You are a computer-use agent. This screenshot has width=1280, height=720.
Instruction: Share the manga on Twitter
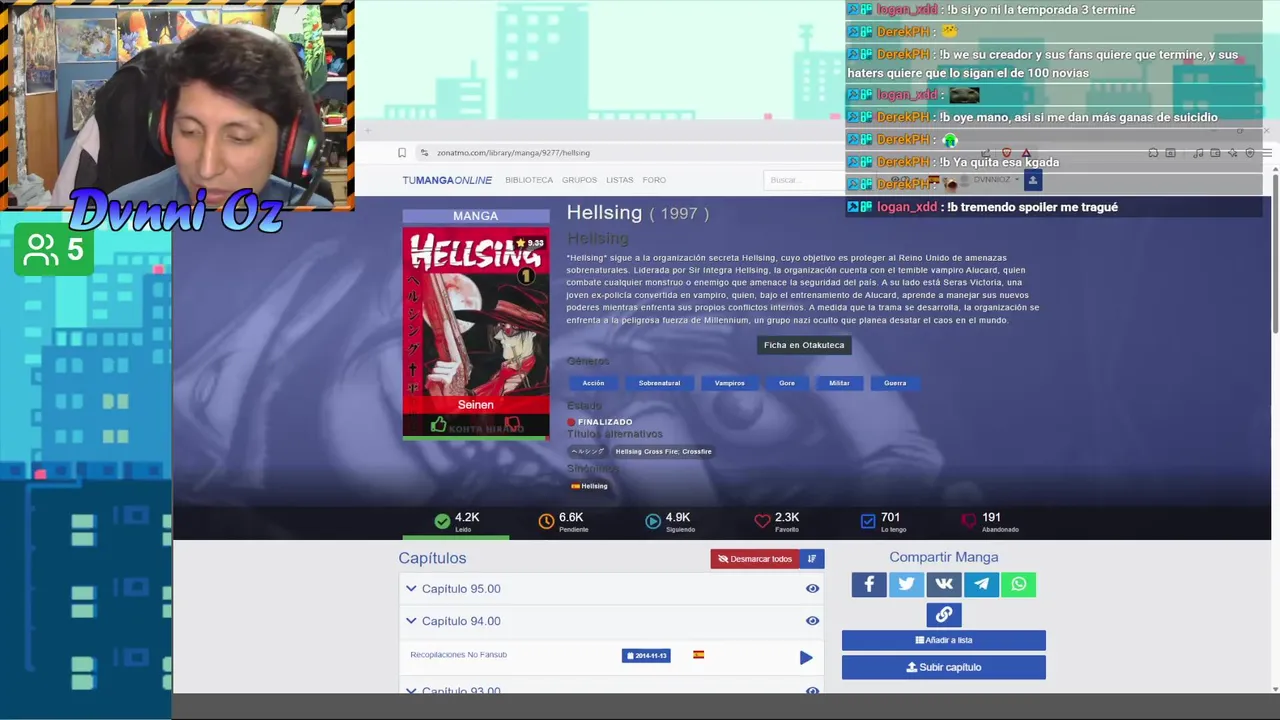pos(906,584)
